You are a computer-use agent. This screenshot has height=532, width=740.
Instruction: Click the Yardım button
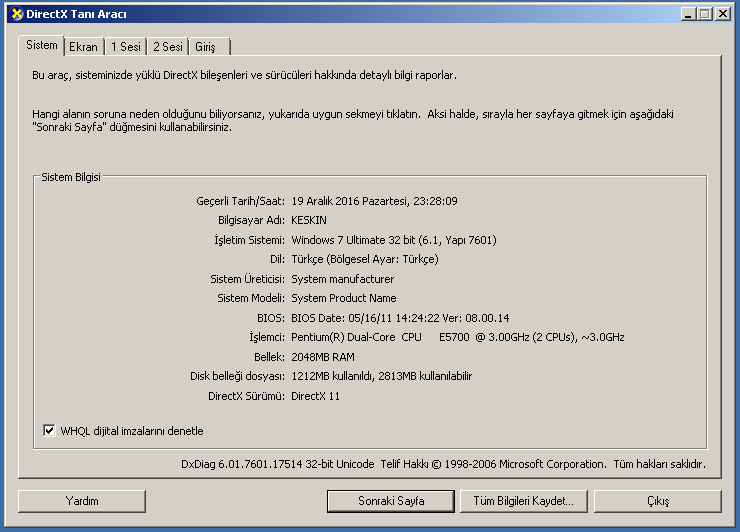(x=82, y=501)
